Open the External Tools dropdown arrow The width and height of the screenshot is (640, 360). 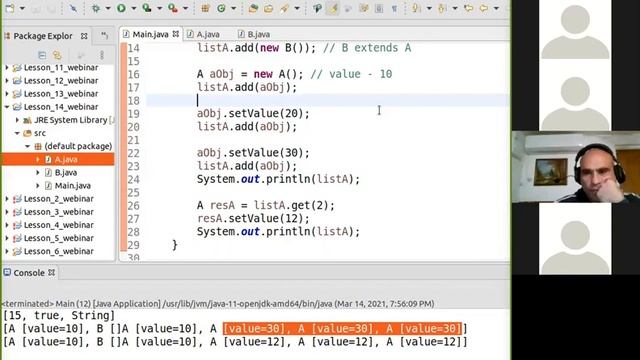pyautogui.click(x=185, y=8)
